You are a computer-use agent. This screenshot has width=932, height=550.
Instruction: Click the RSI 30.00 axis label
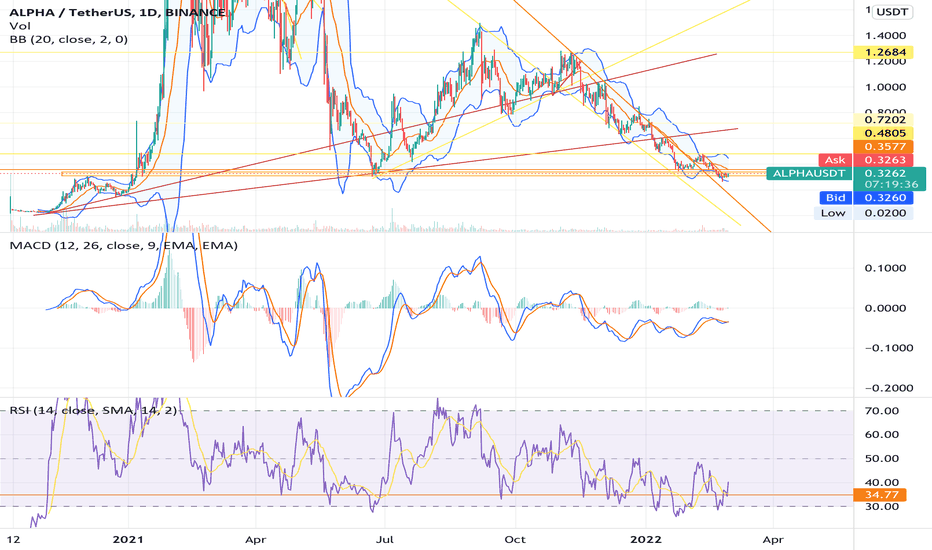pyautogui.click(x=881, y=507)
